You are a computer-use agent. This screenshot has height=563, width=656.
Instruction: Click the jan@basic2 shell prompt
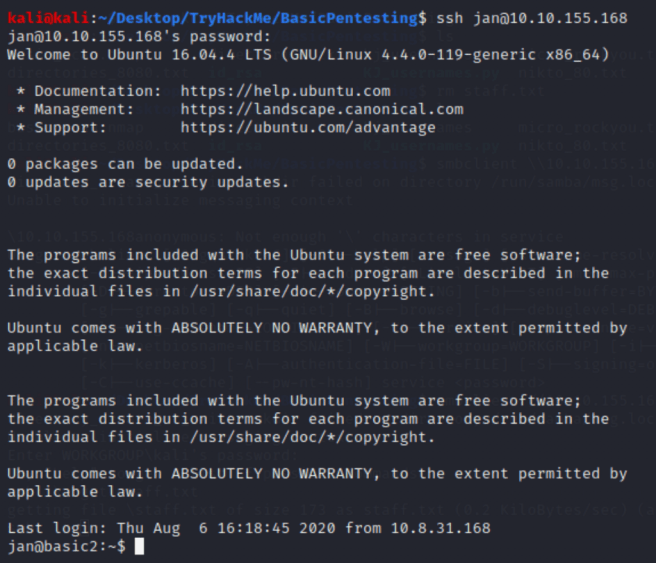coord(62,546)
